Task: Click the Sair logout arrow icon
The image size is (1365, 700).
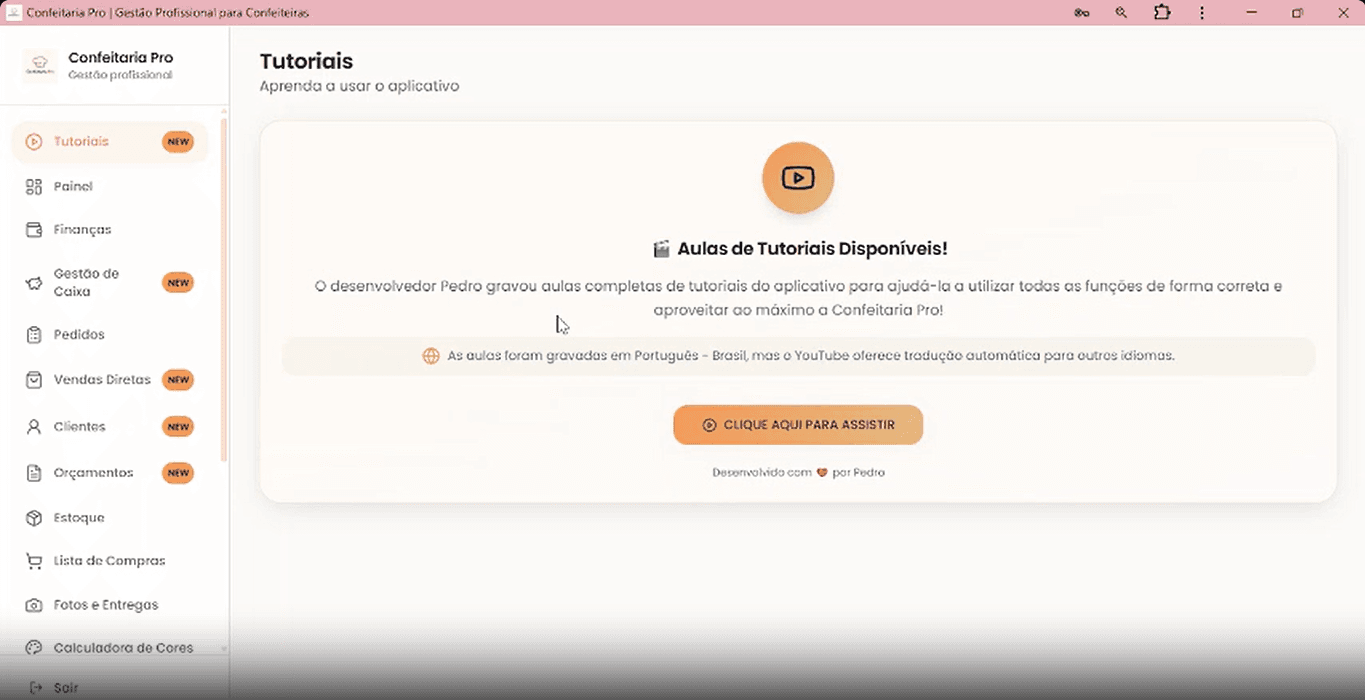Action: (36, 688)
